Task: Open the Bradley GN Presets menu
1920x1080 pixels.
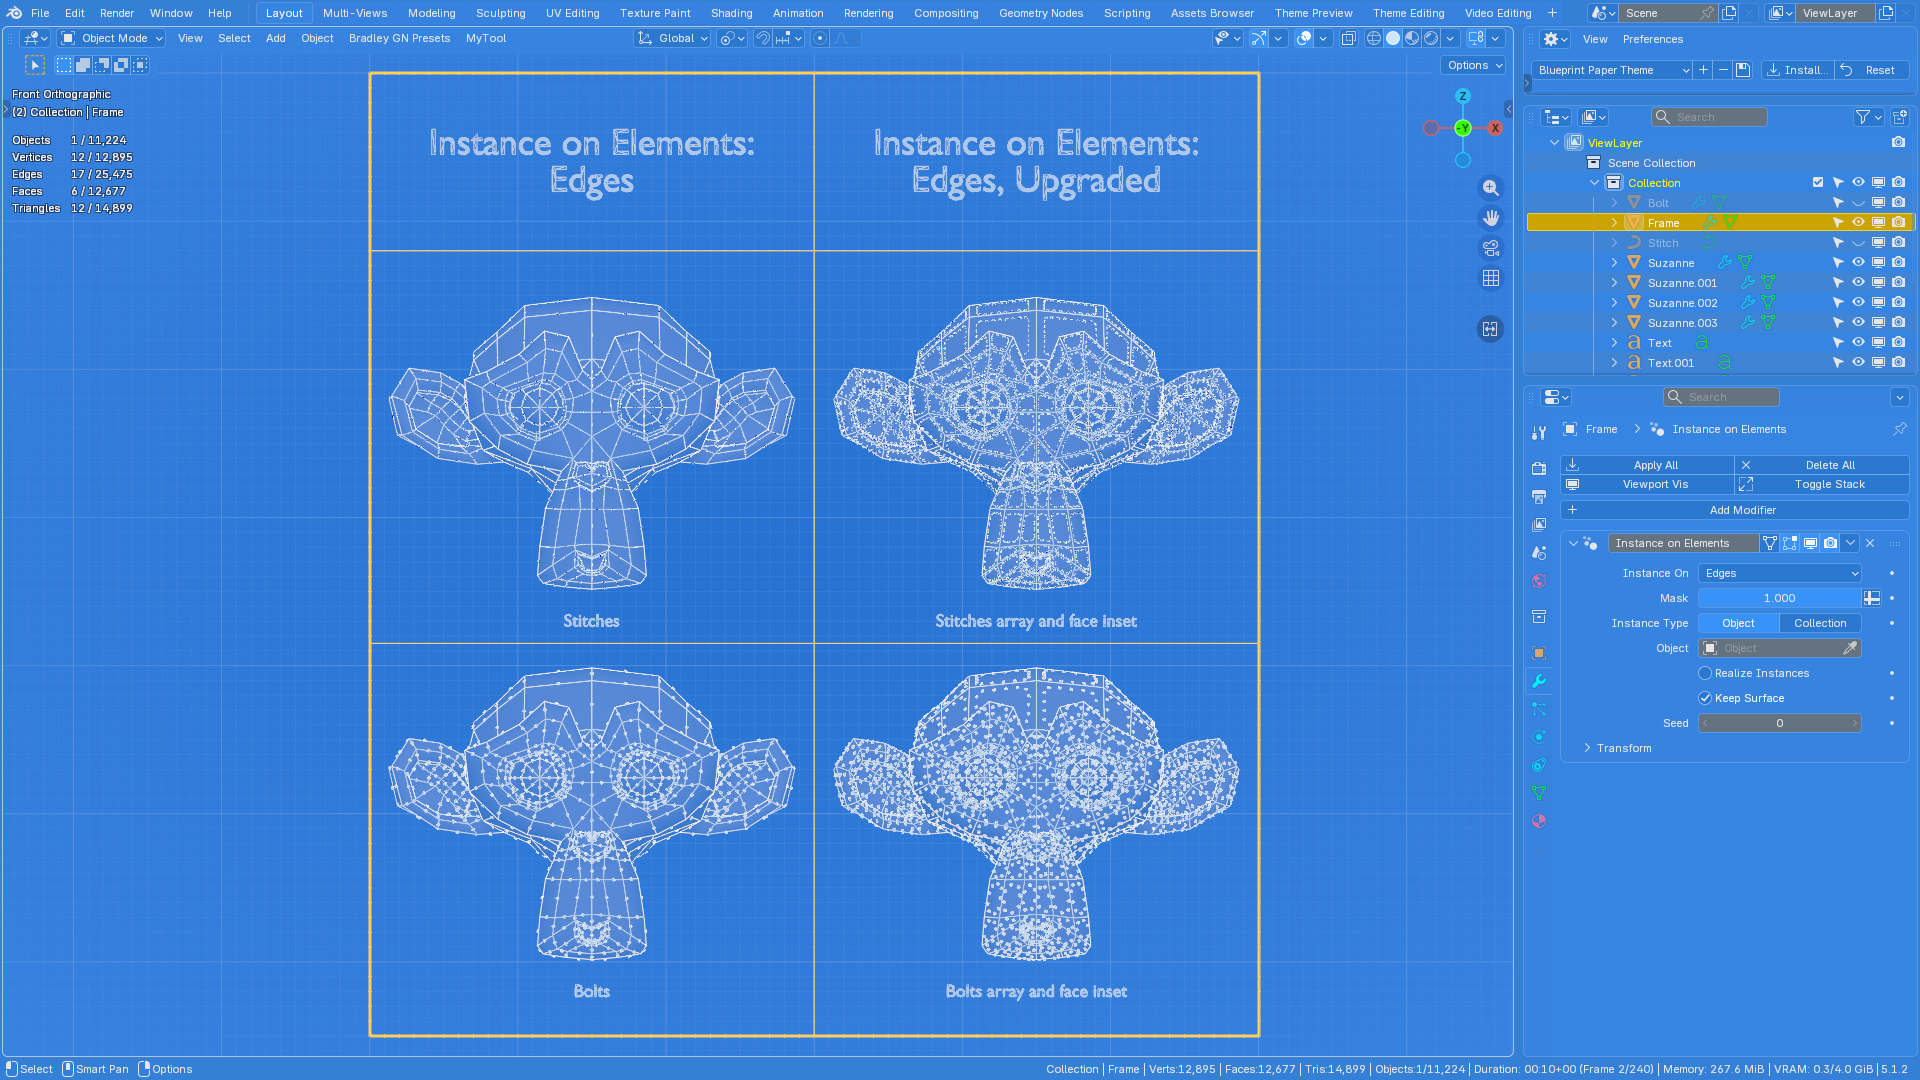Action: point(399,38)
